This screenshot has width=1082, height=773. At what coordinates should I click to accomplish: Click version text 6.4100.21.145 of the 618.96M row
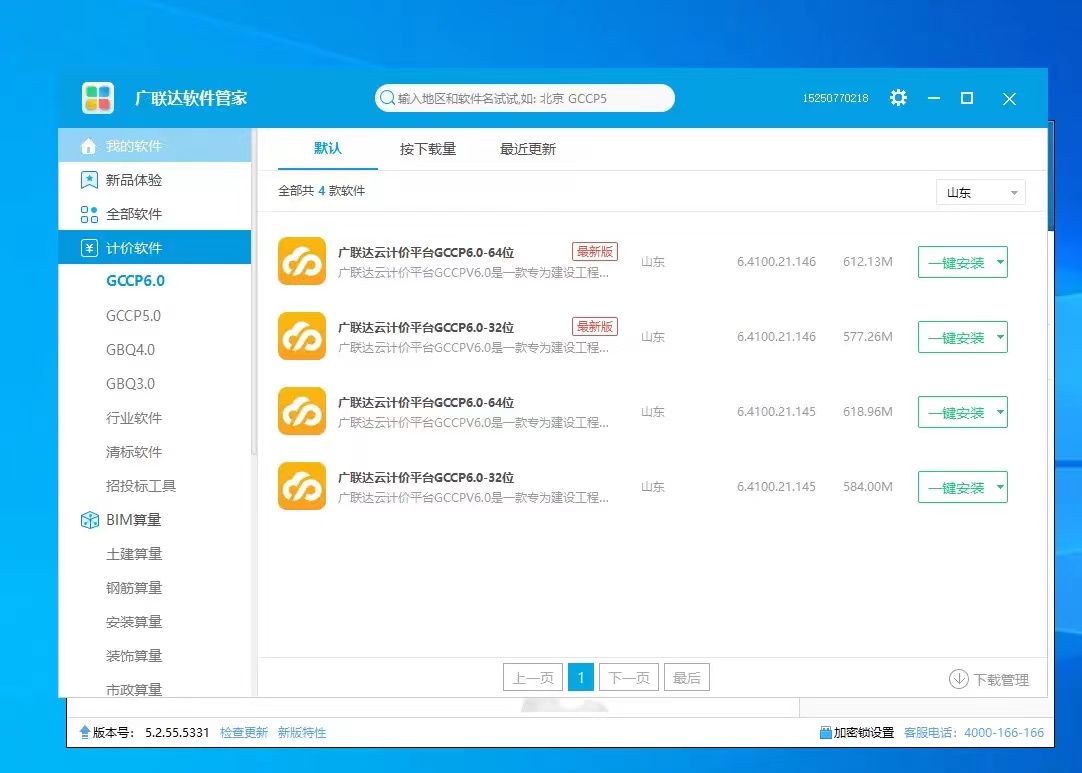(x=776, y=411)
